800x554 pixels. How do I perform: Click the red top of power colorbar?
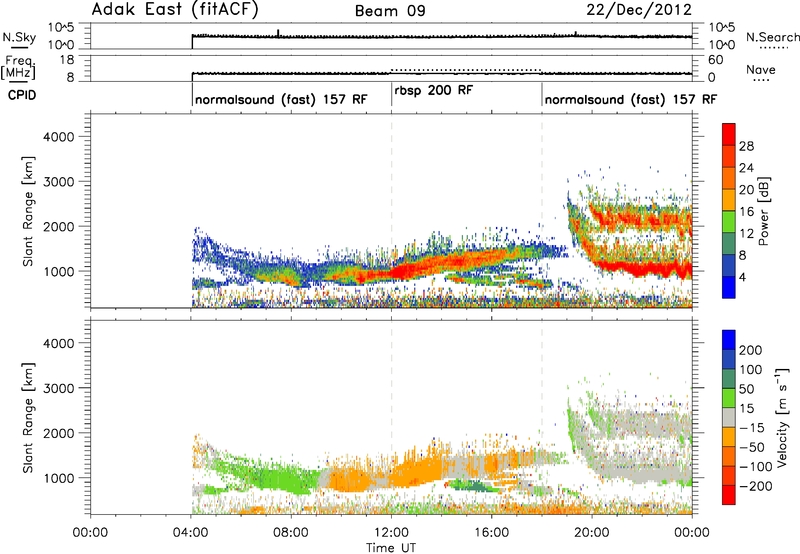[729, 134]
